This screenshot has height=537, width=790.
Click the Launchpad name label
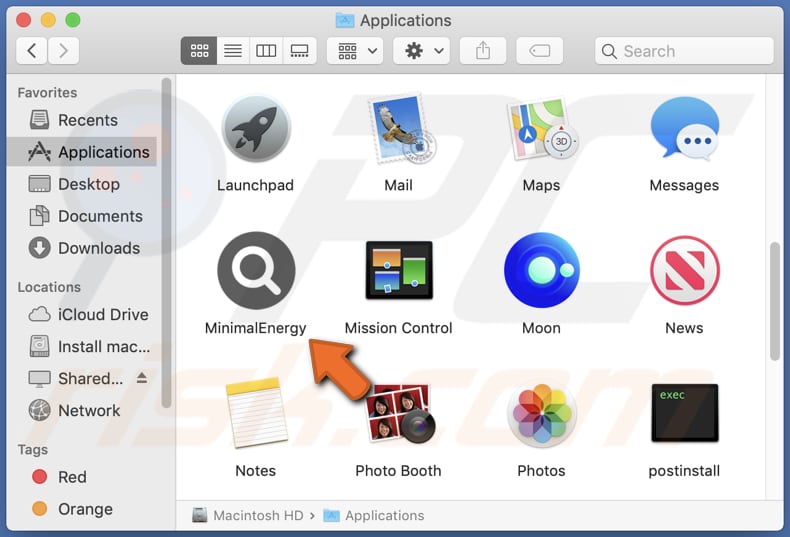click(255, 185)
